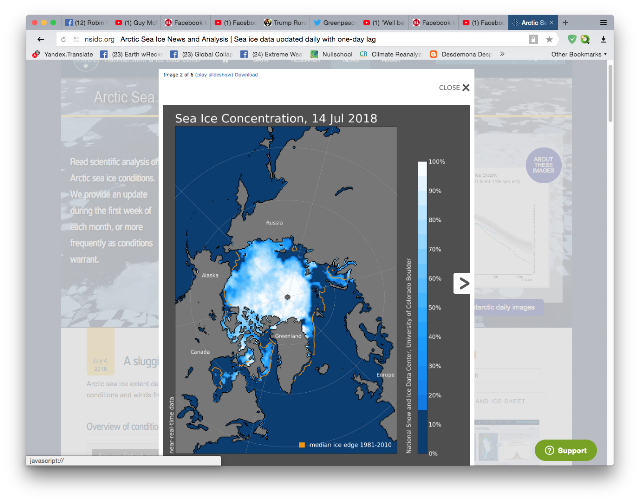Expand the Other Bookmarks dropdown
The image size is (640, 503).
point(579,54)
